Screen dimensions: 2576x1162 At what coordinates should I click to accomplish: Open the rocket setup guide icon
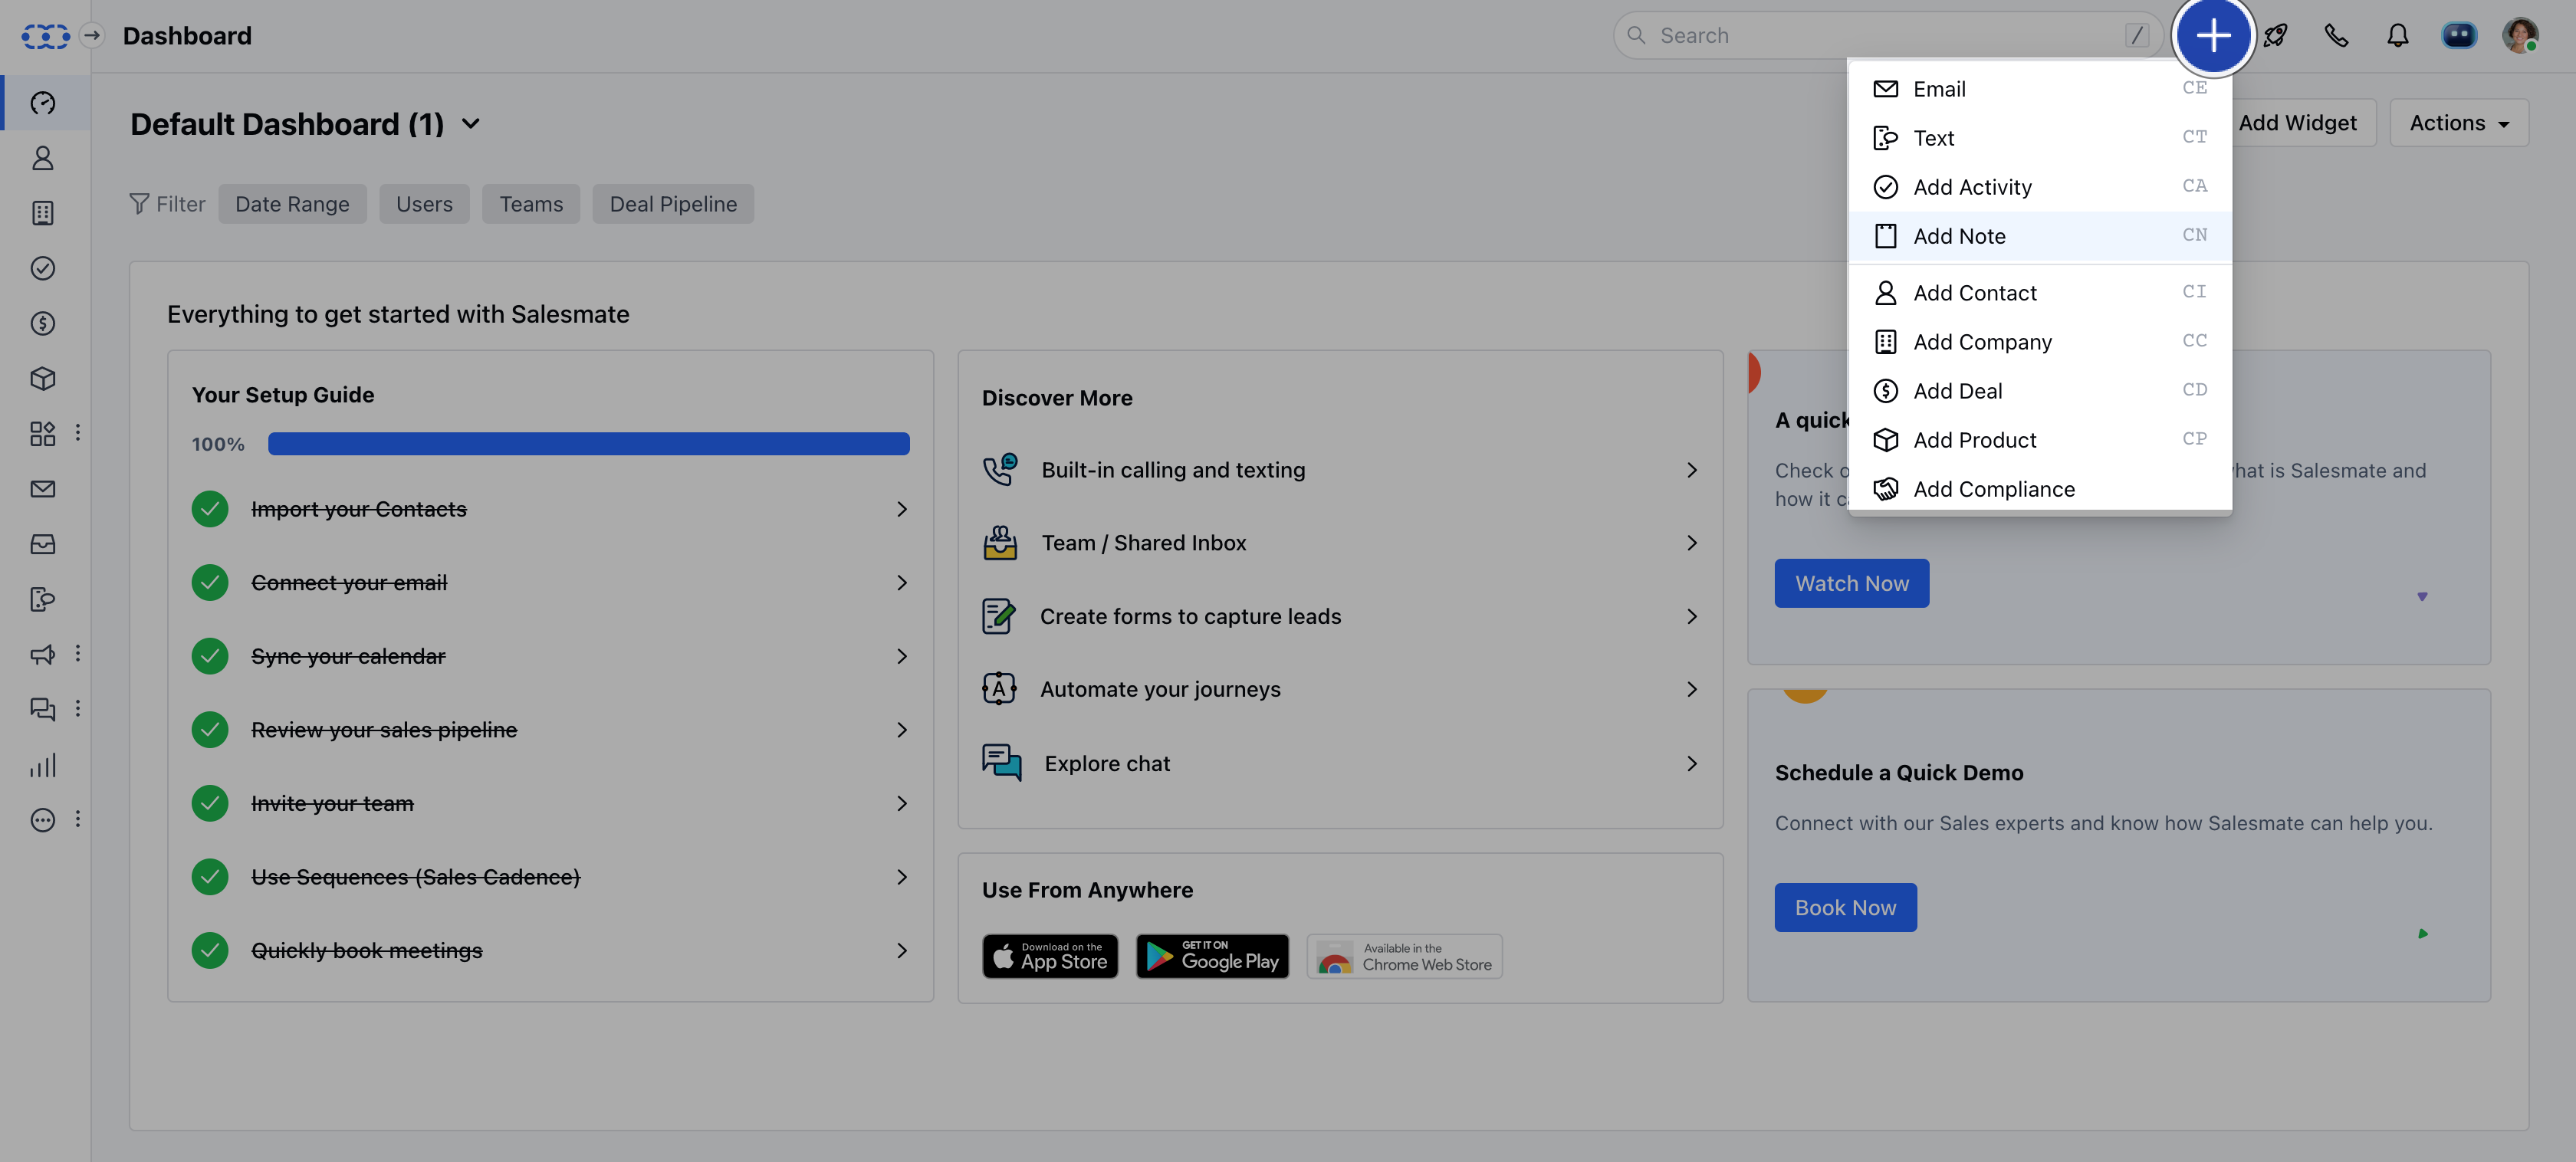[2275, 36]
